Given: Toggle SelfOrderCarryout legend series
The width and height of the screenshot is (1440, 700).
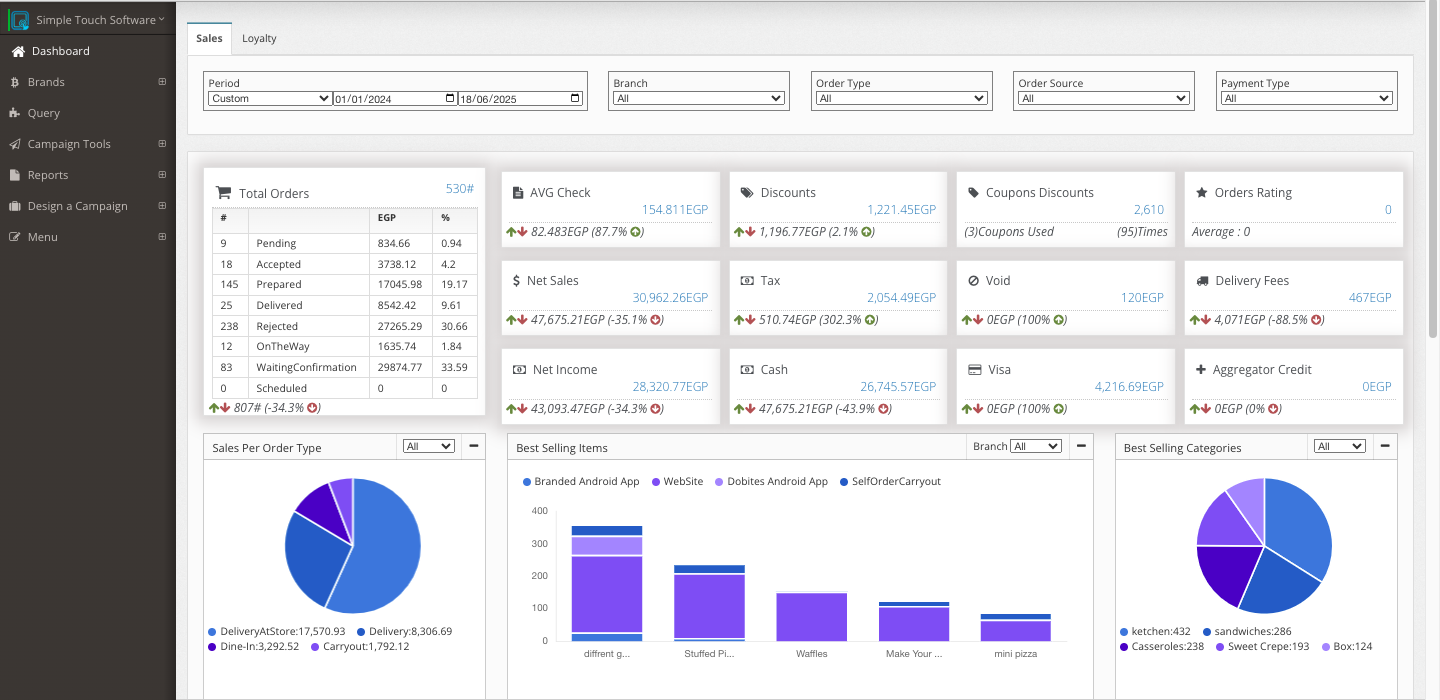Looking at the screenshot, I should (890, 481).
